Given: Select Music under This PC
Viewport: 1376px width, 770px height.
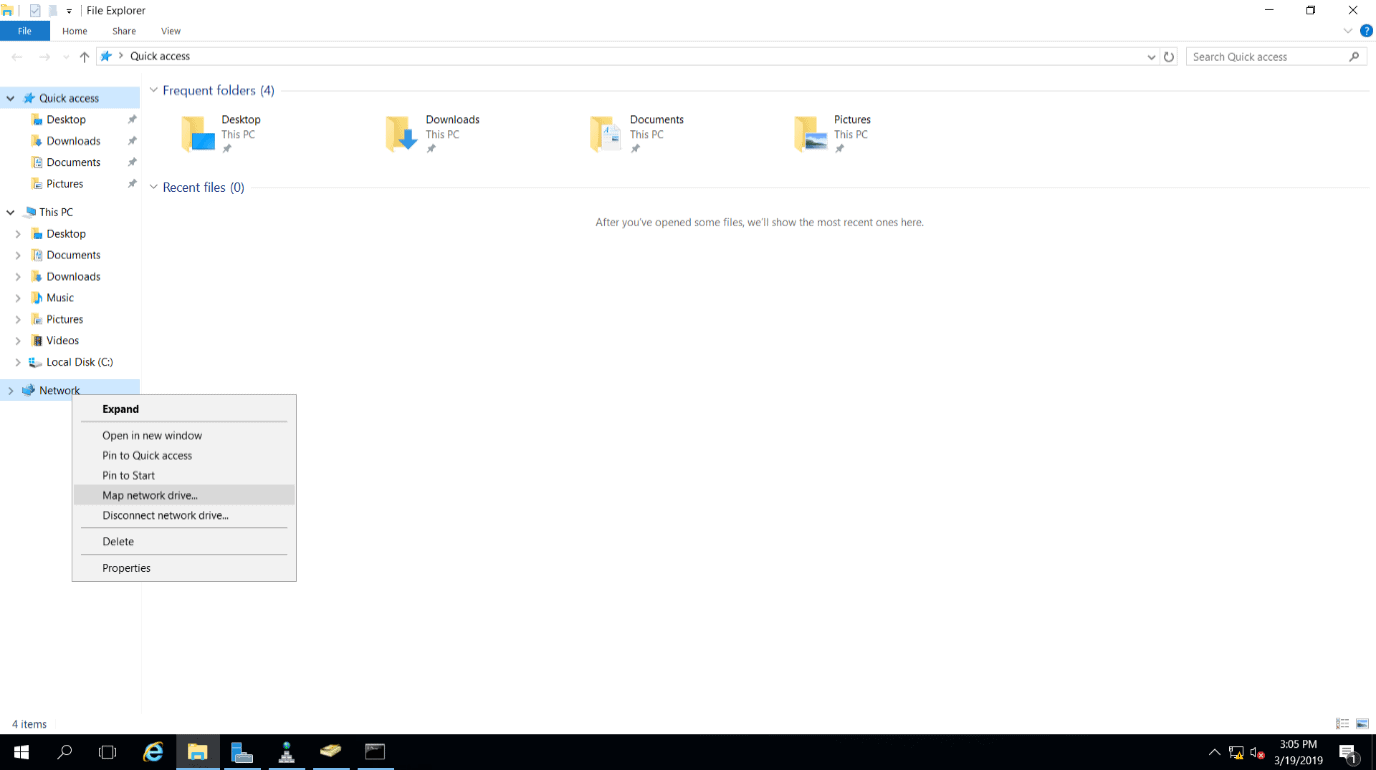Looking at the screenshot, I should click(x=60, y=298).
